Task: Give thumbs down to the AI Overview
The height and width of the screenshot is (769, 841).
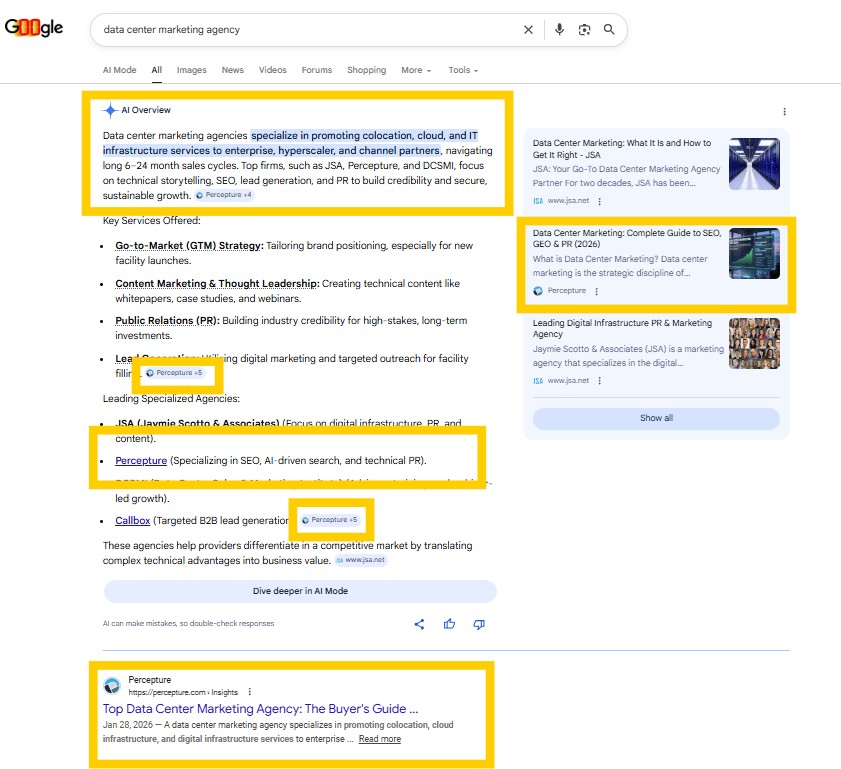Action: point(478,623)
